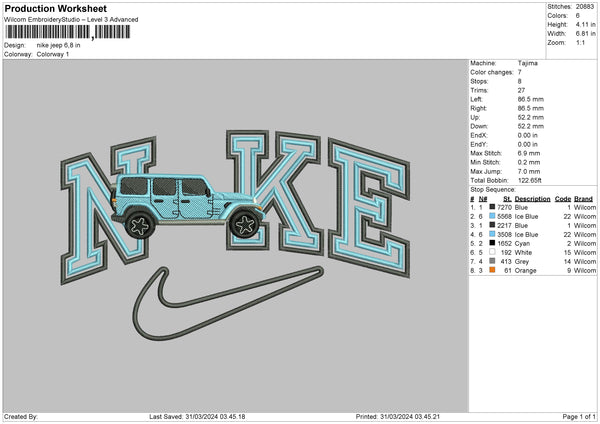Screen dimensions: 600x424
Task: Click the Machine value "Tajima"
Action: click(x=527, y=63)
